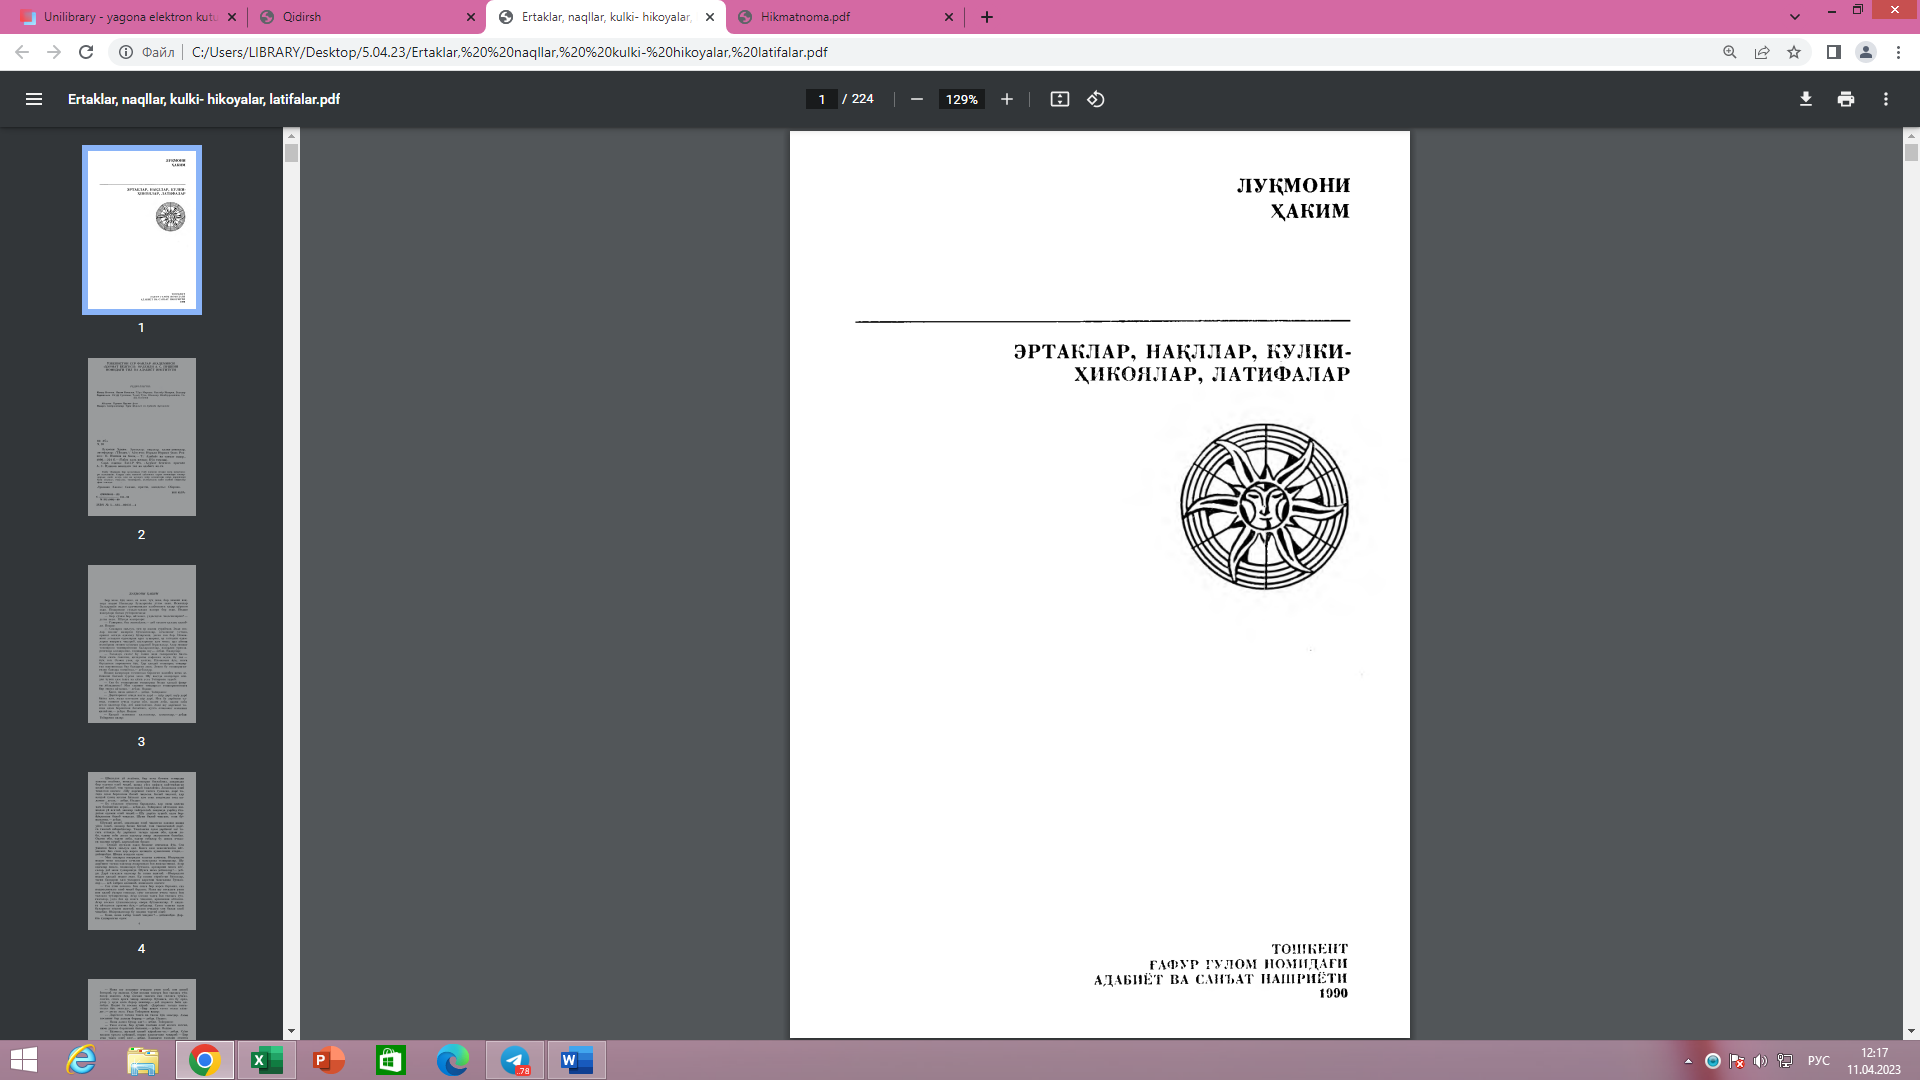Expand the tab search chevron

(x=1795, y=17)
